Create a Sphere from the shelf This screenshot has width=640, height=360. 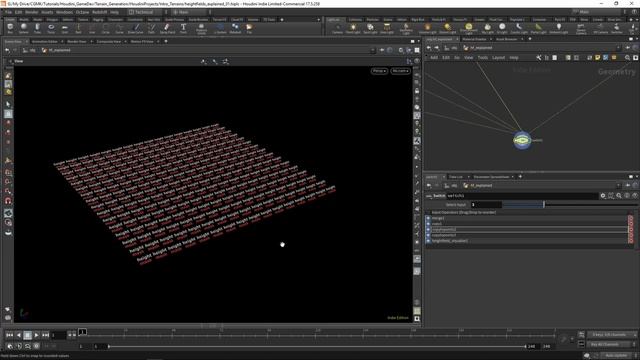tap(24, 29)
